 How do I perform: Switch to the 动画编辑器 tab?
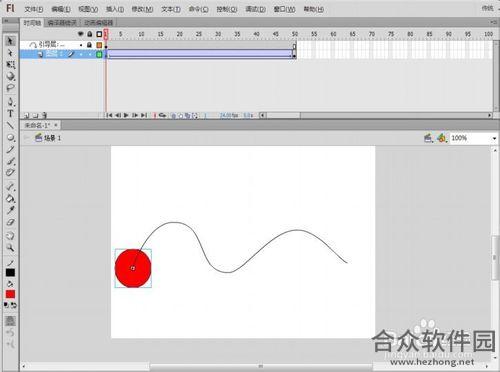[x=98, y=23]
